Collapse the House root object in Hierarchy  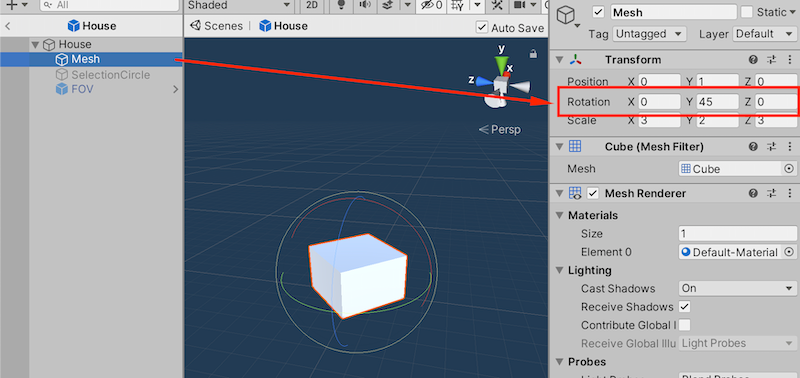[x=35, y=45]
